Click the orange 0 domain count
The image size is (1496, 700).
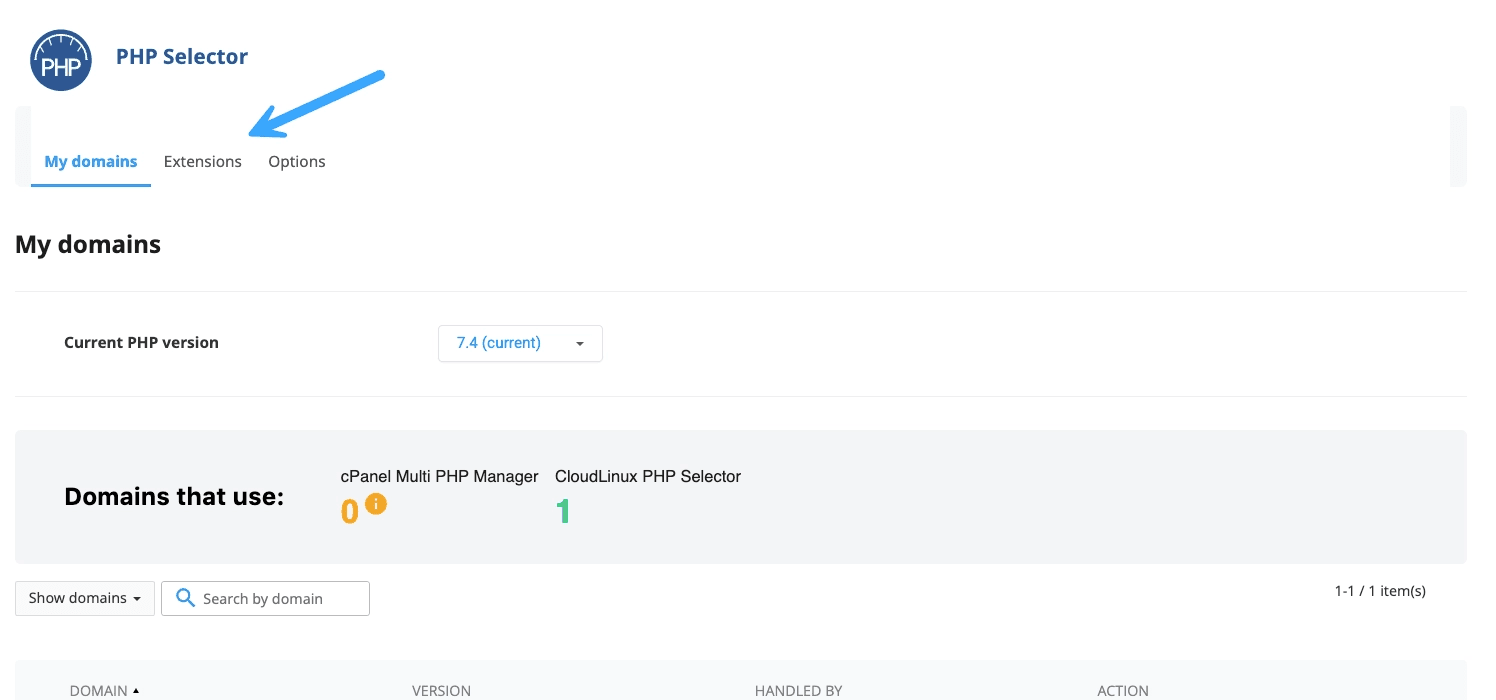pyautogui.click(x=349, y=512)
